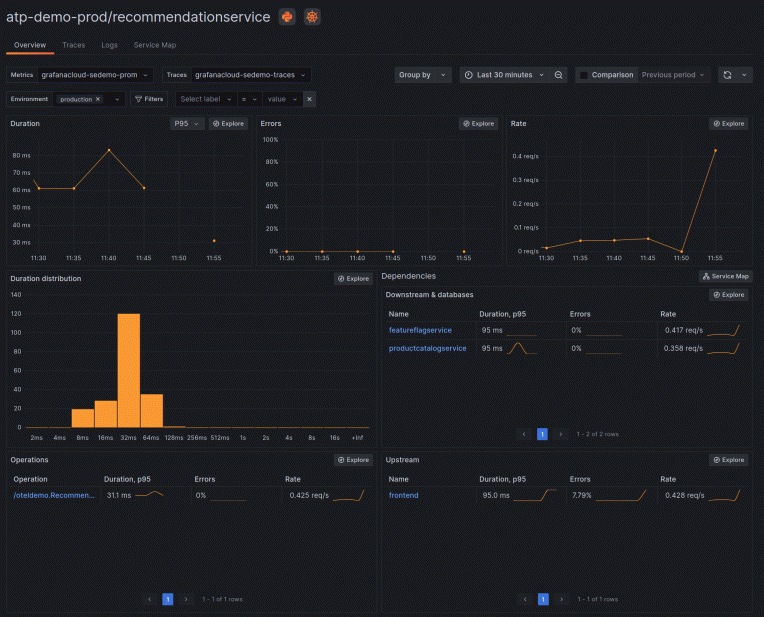Viewport: 764px width, 617px height.
Task: Click the 32ms histogram bar
Action: click(x=129, y=370)
